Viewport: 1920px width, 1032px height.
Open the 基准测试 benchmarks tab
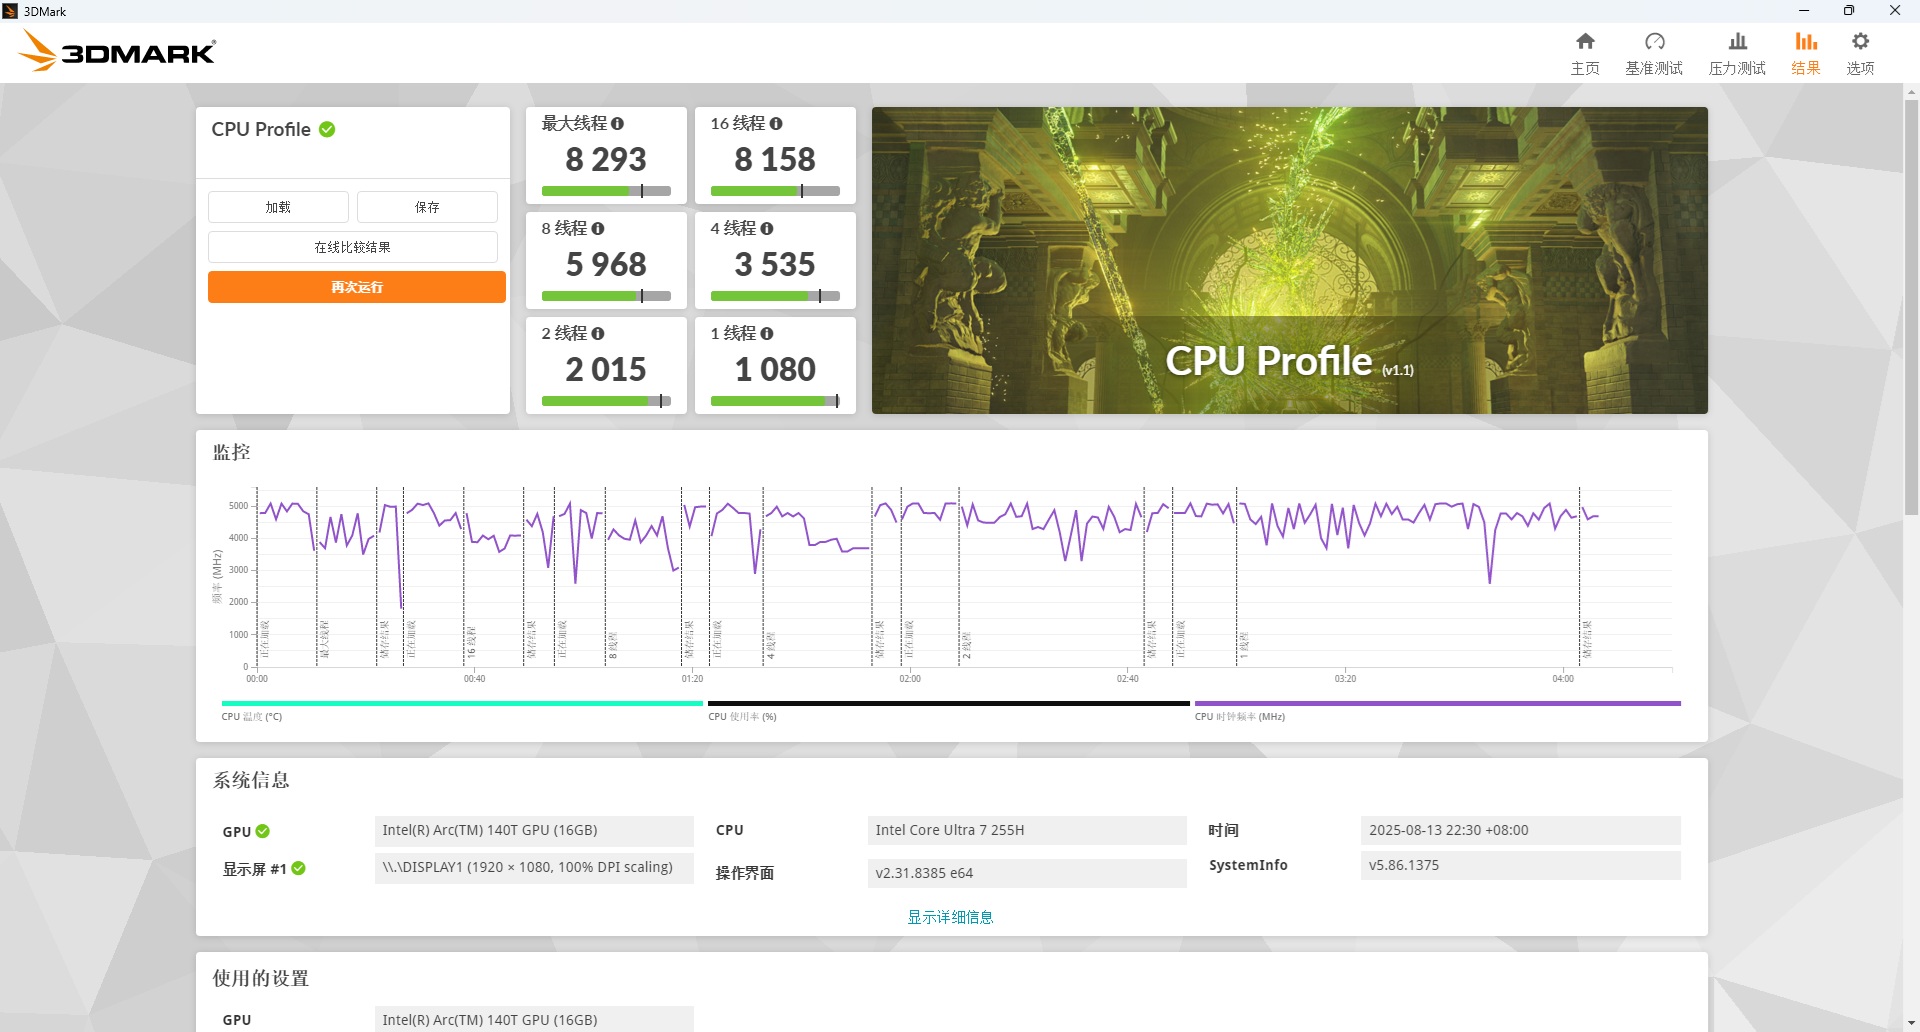1654,53
